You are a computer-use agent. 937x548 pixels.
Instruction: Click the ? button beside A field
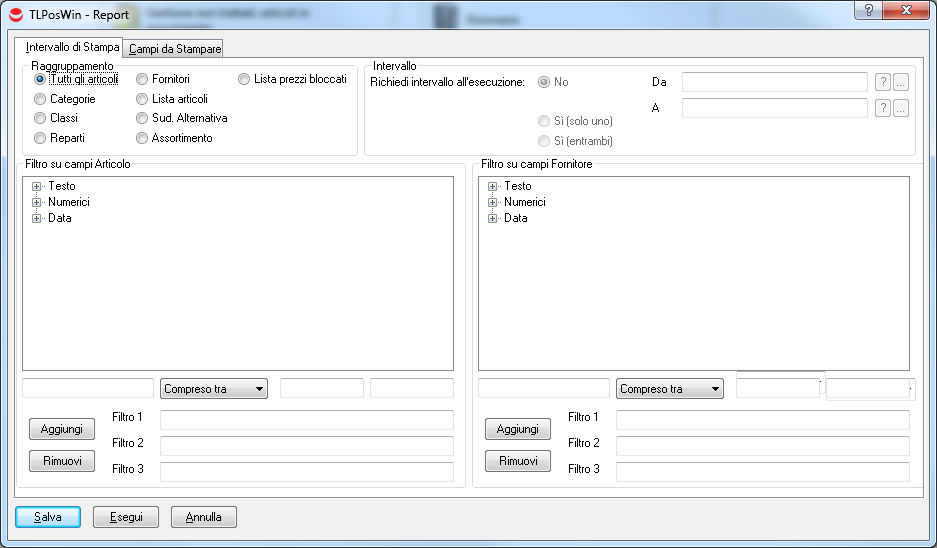[x=883, y=108]
